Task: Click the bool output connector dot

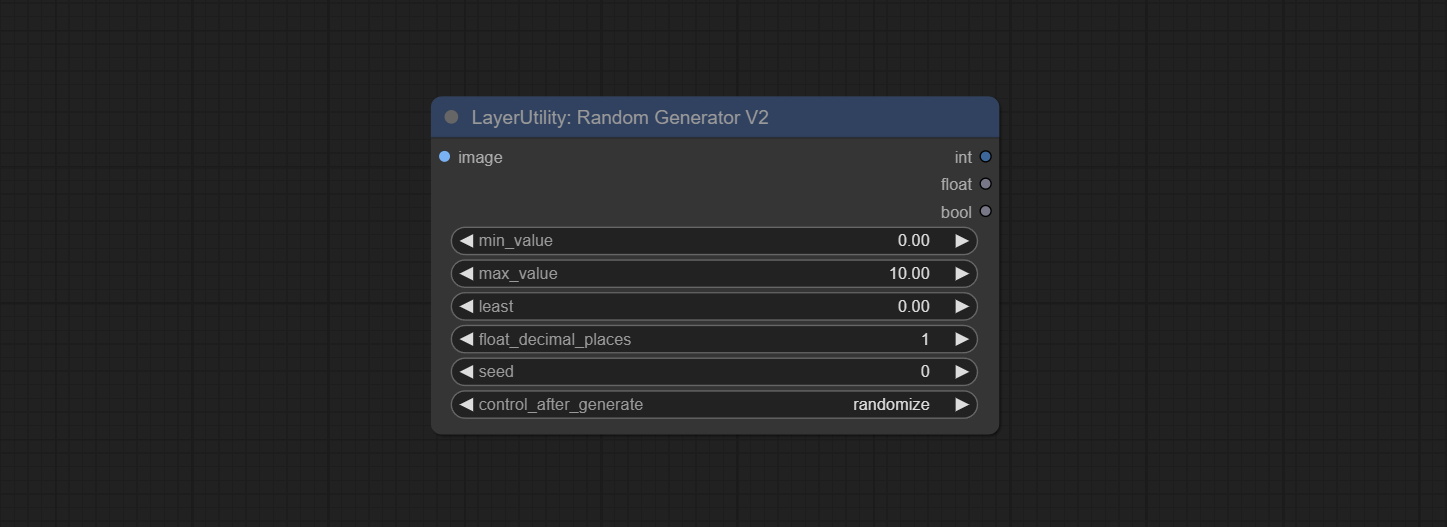Action: [x=985, y=211]
